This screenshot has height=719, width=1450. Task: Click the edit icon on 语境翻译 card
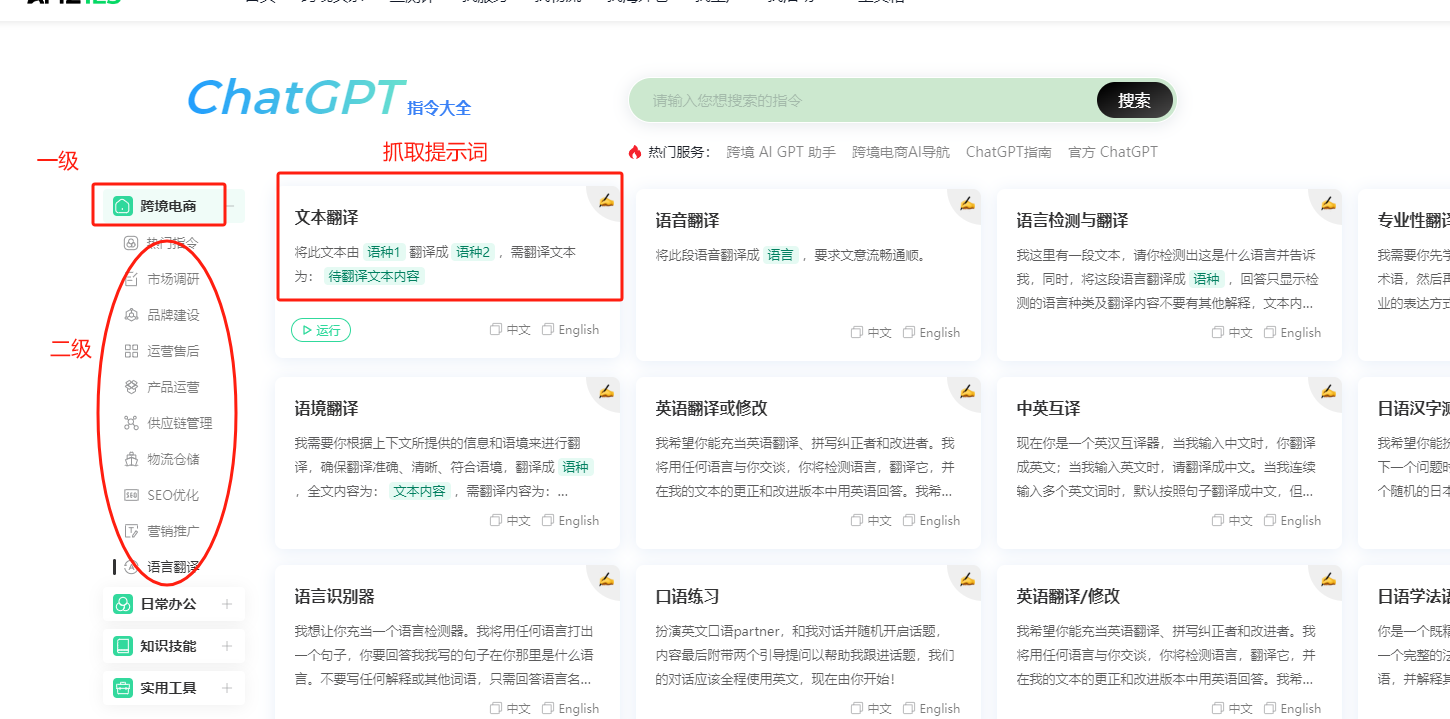(606, 391)
